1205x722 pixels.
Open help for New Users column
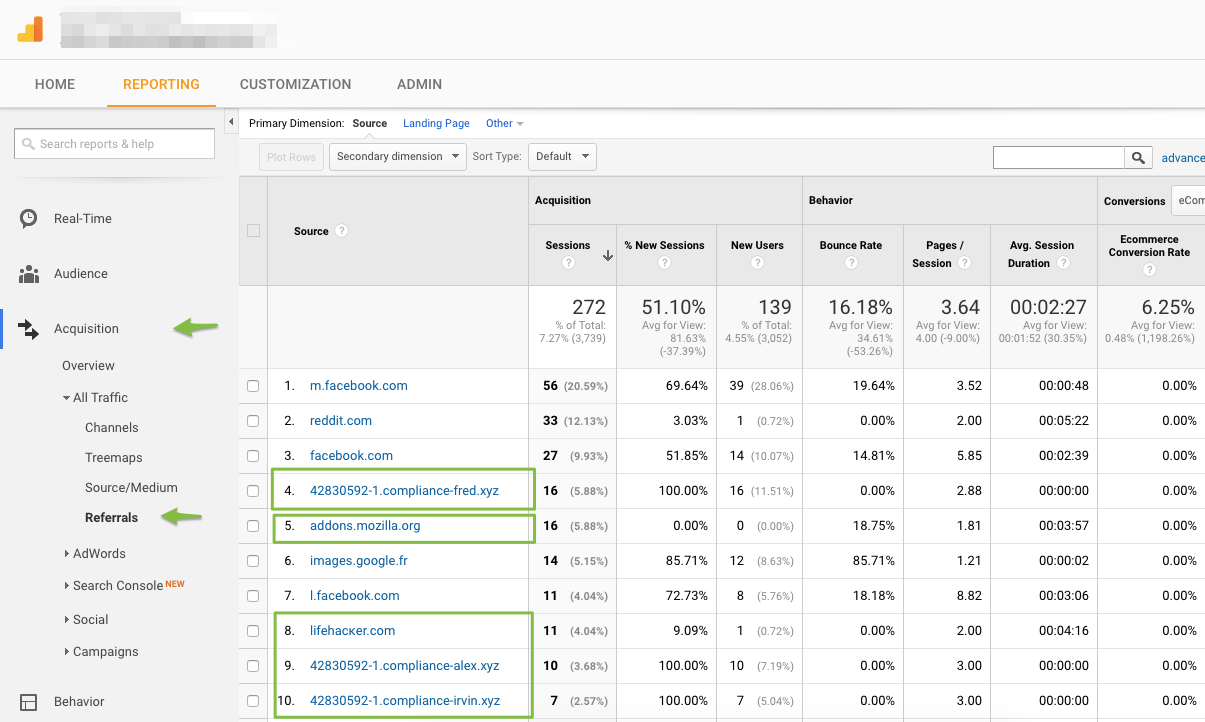click(756, 263)
